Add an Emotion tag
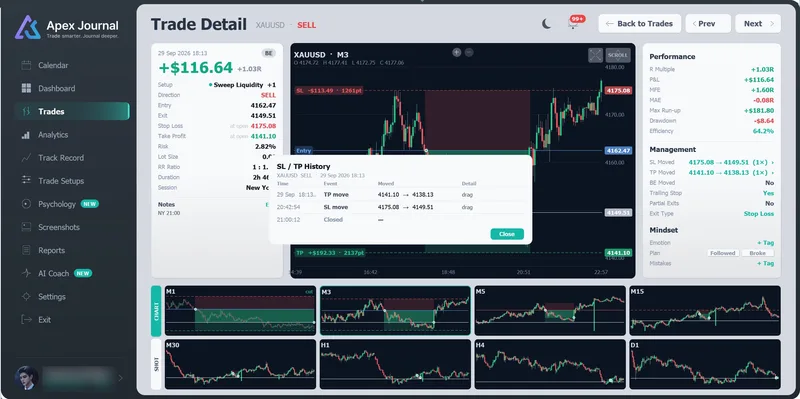The height and width of the screenshot is (399, 800). (x=765, y=243)
